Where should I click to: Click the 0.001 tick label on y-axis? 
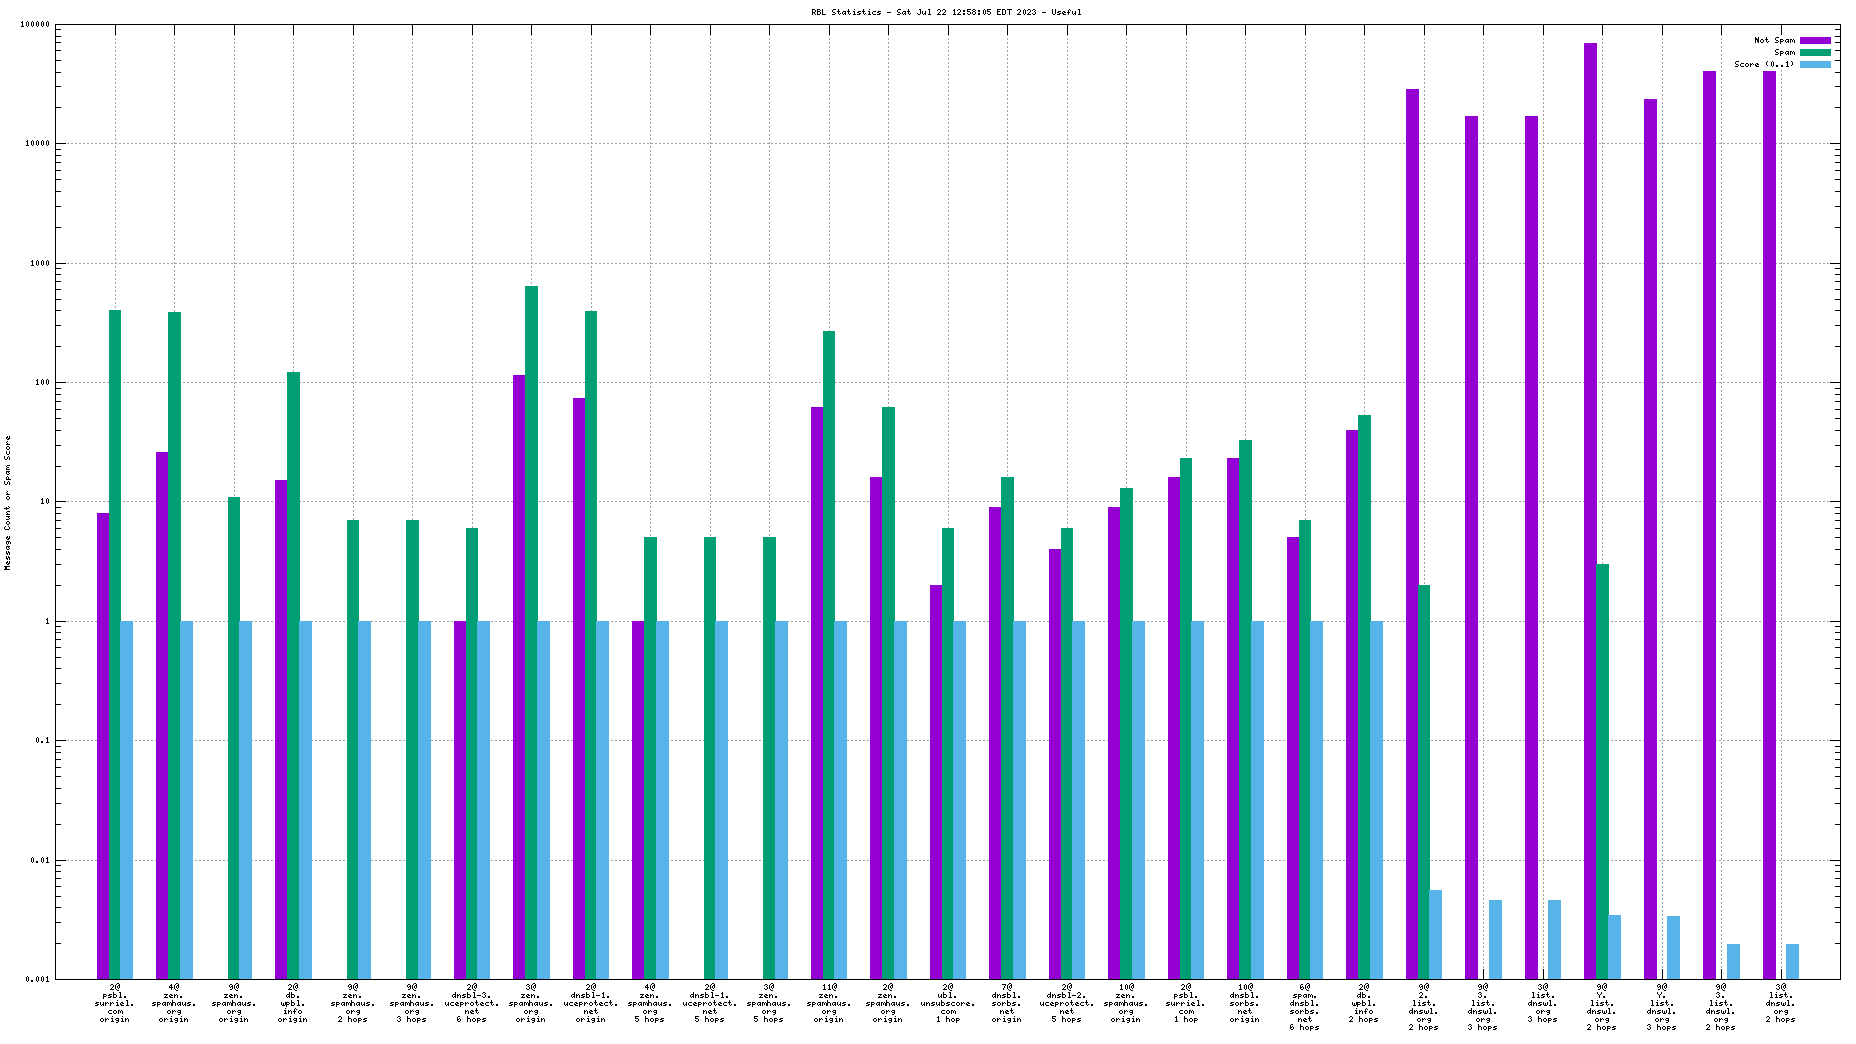(37, 980)
